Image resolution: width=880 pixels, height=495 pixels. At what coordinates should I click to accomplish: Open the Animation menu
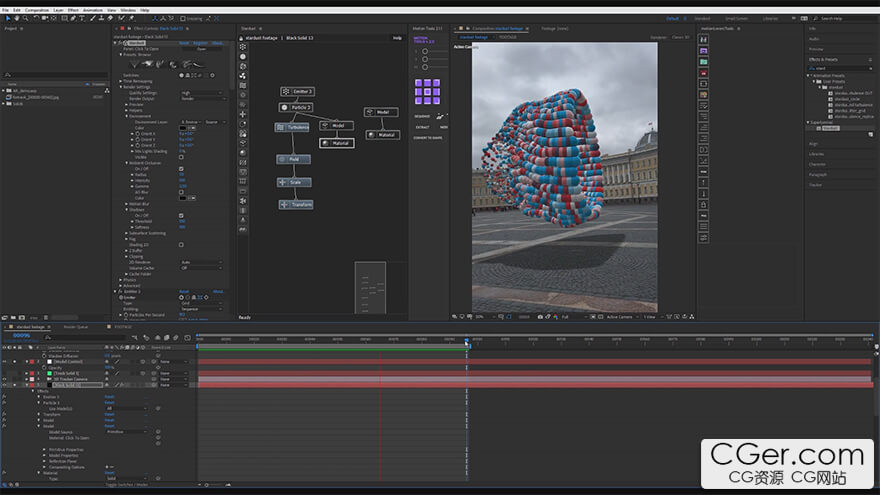[x=93, y=10]
